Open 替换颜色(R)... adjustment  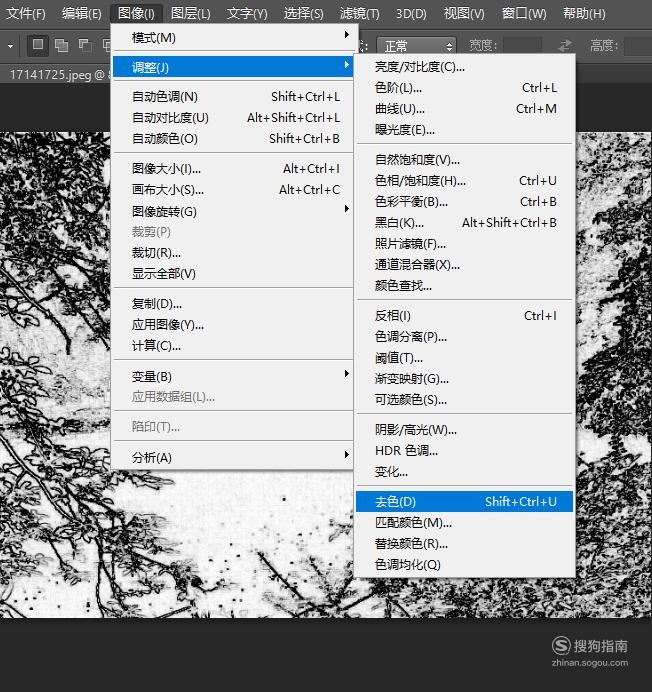[x=464, y=544]
